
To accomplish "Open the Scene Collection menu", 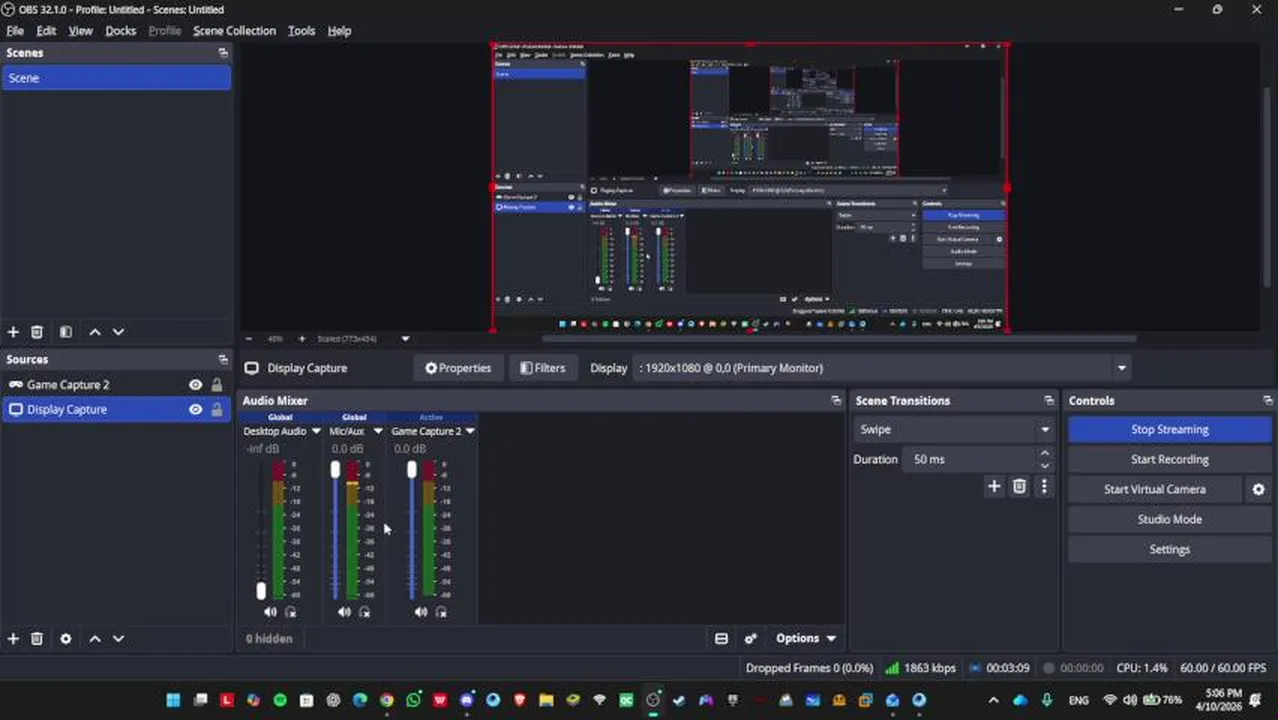I will pyautogui.click(x=234, y=31).
